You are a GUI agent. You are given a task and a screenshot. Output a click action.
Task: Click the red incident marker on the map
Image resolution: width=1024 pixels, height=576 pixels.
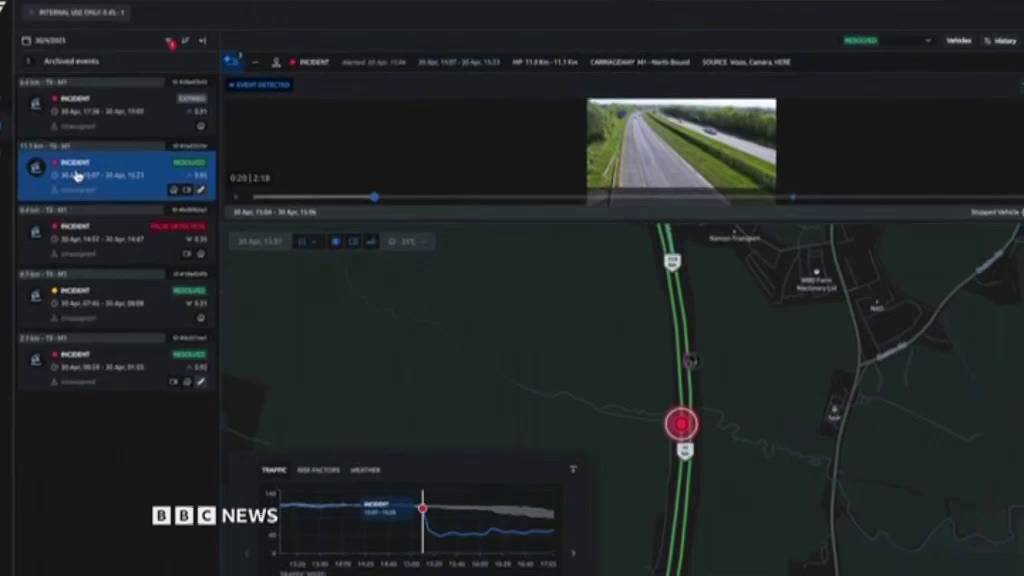(x=681, y=424)
